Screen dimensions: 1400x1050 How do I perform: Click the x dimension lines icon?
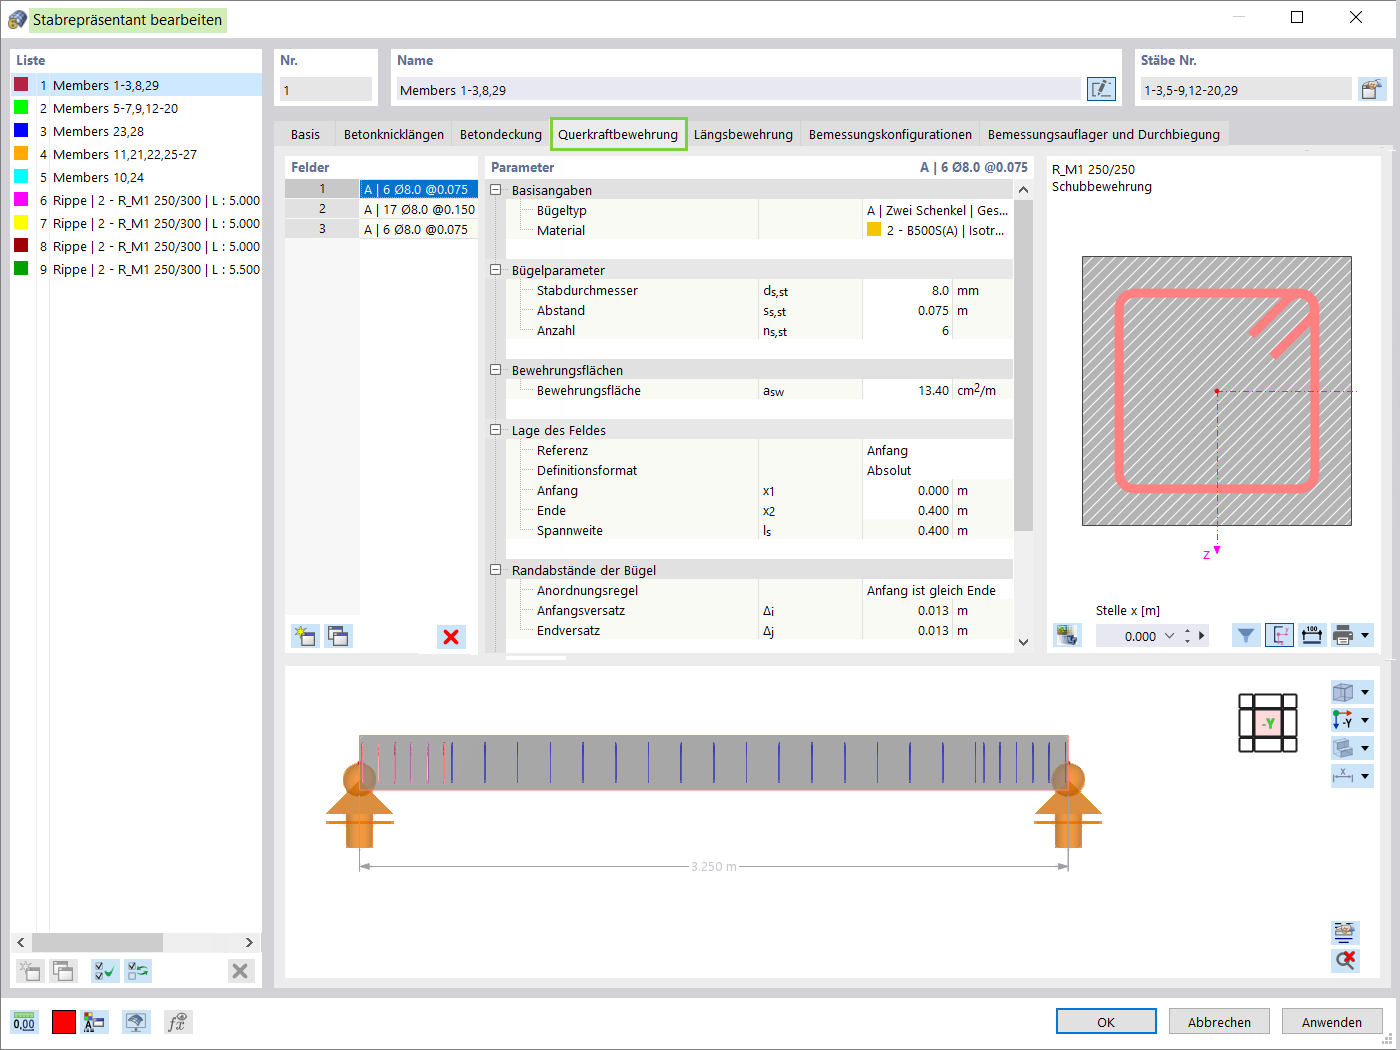click(x=1343, y=776)
